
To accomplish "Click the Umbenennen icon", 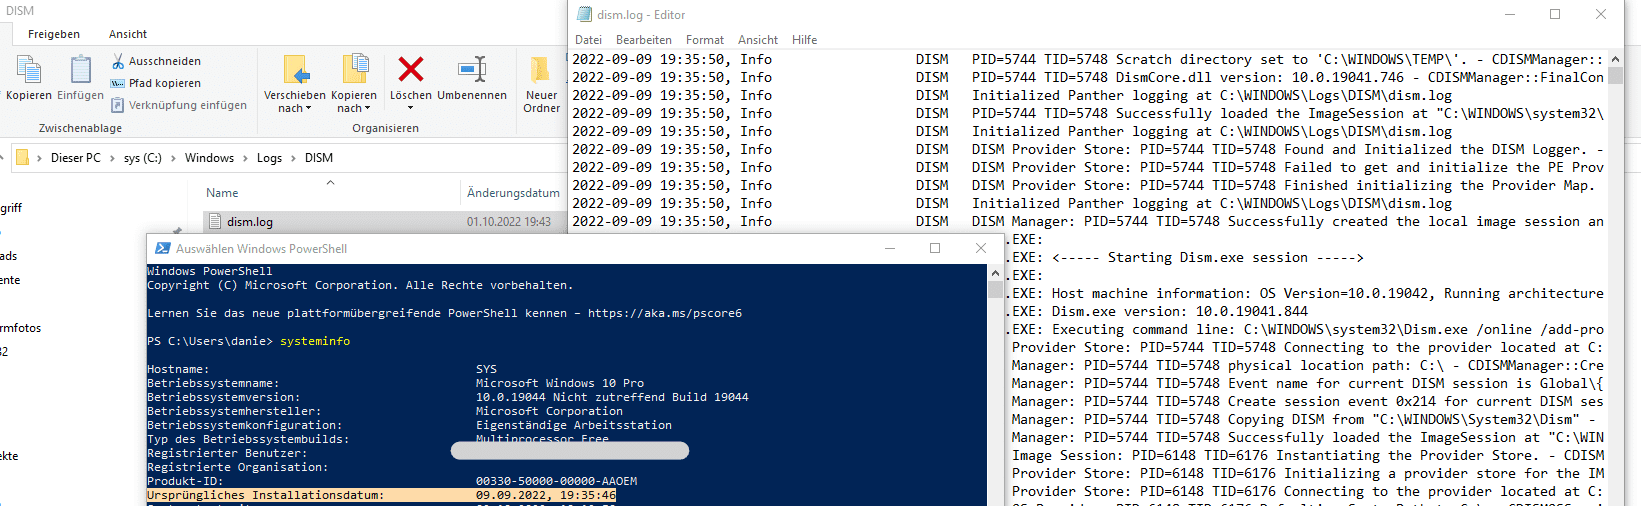I will pyautogui.click(x=472, y=69).
